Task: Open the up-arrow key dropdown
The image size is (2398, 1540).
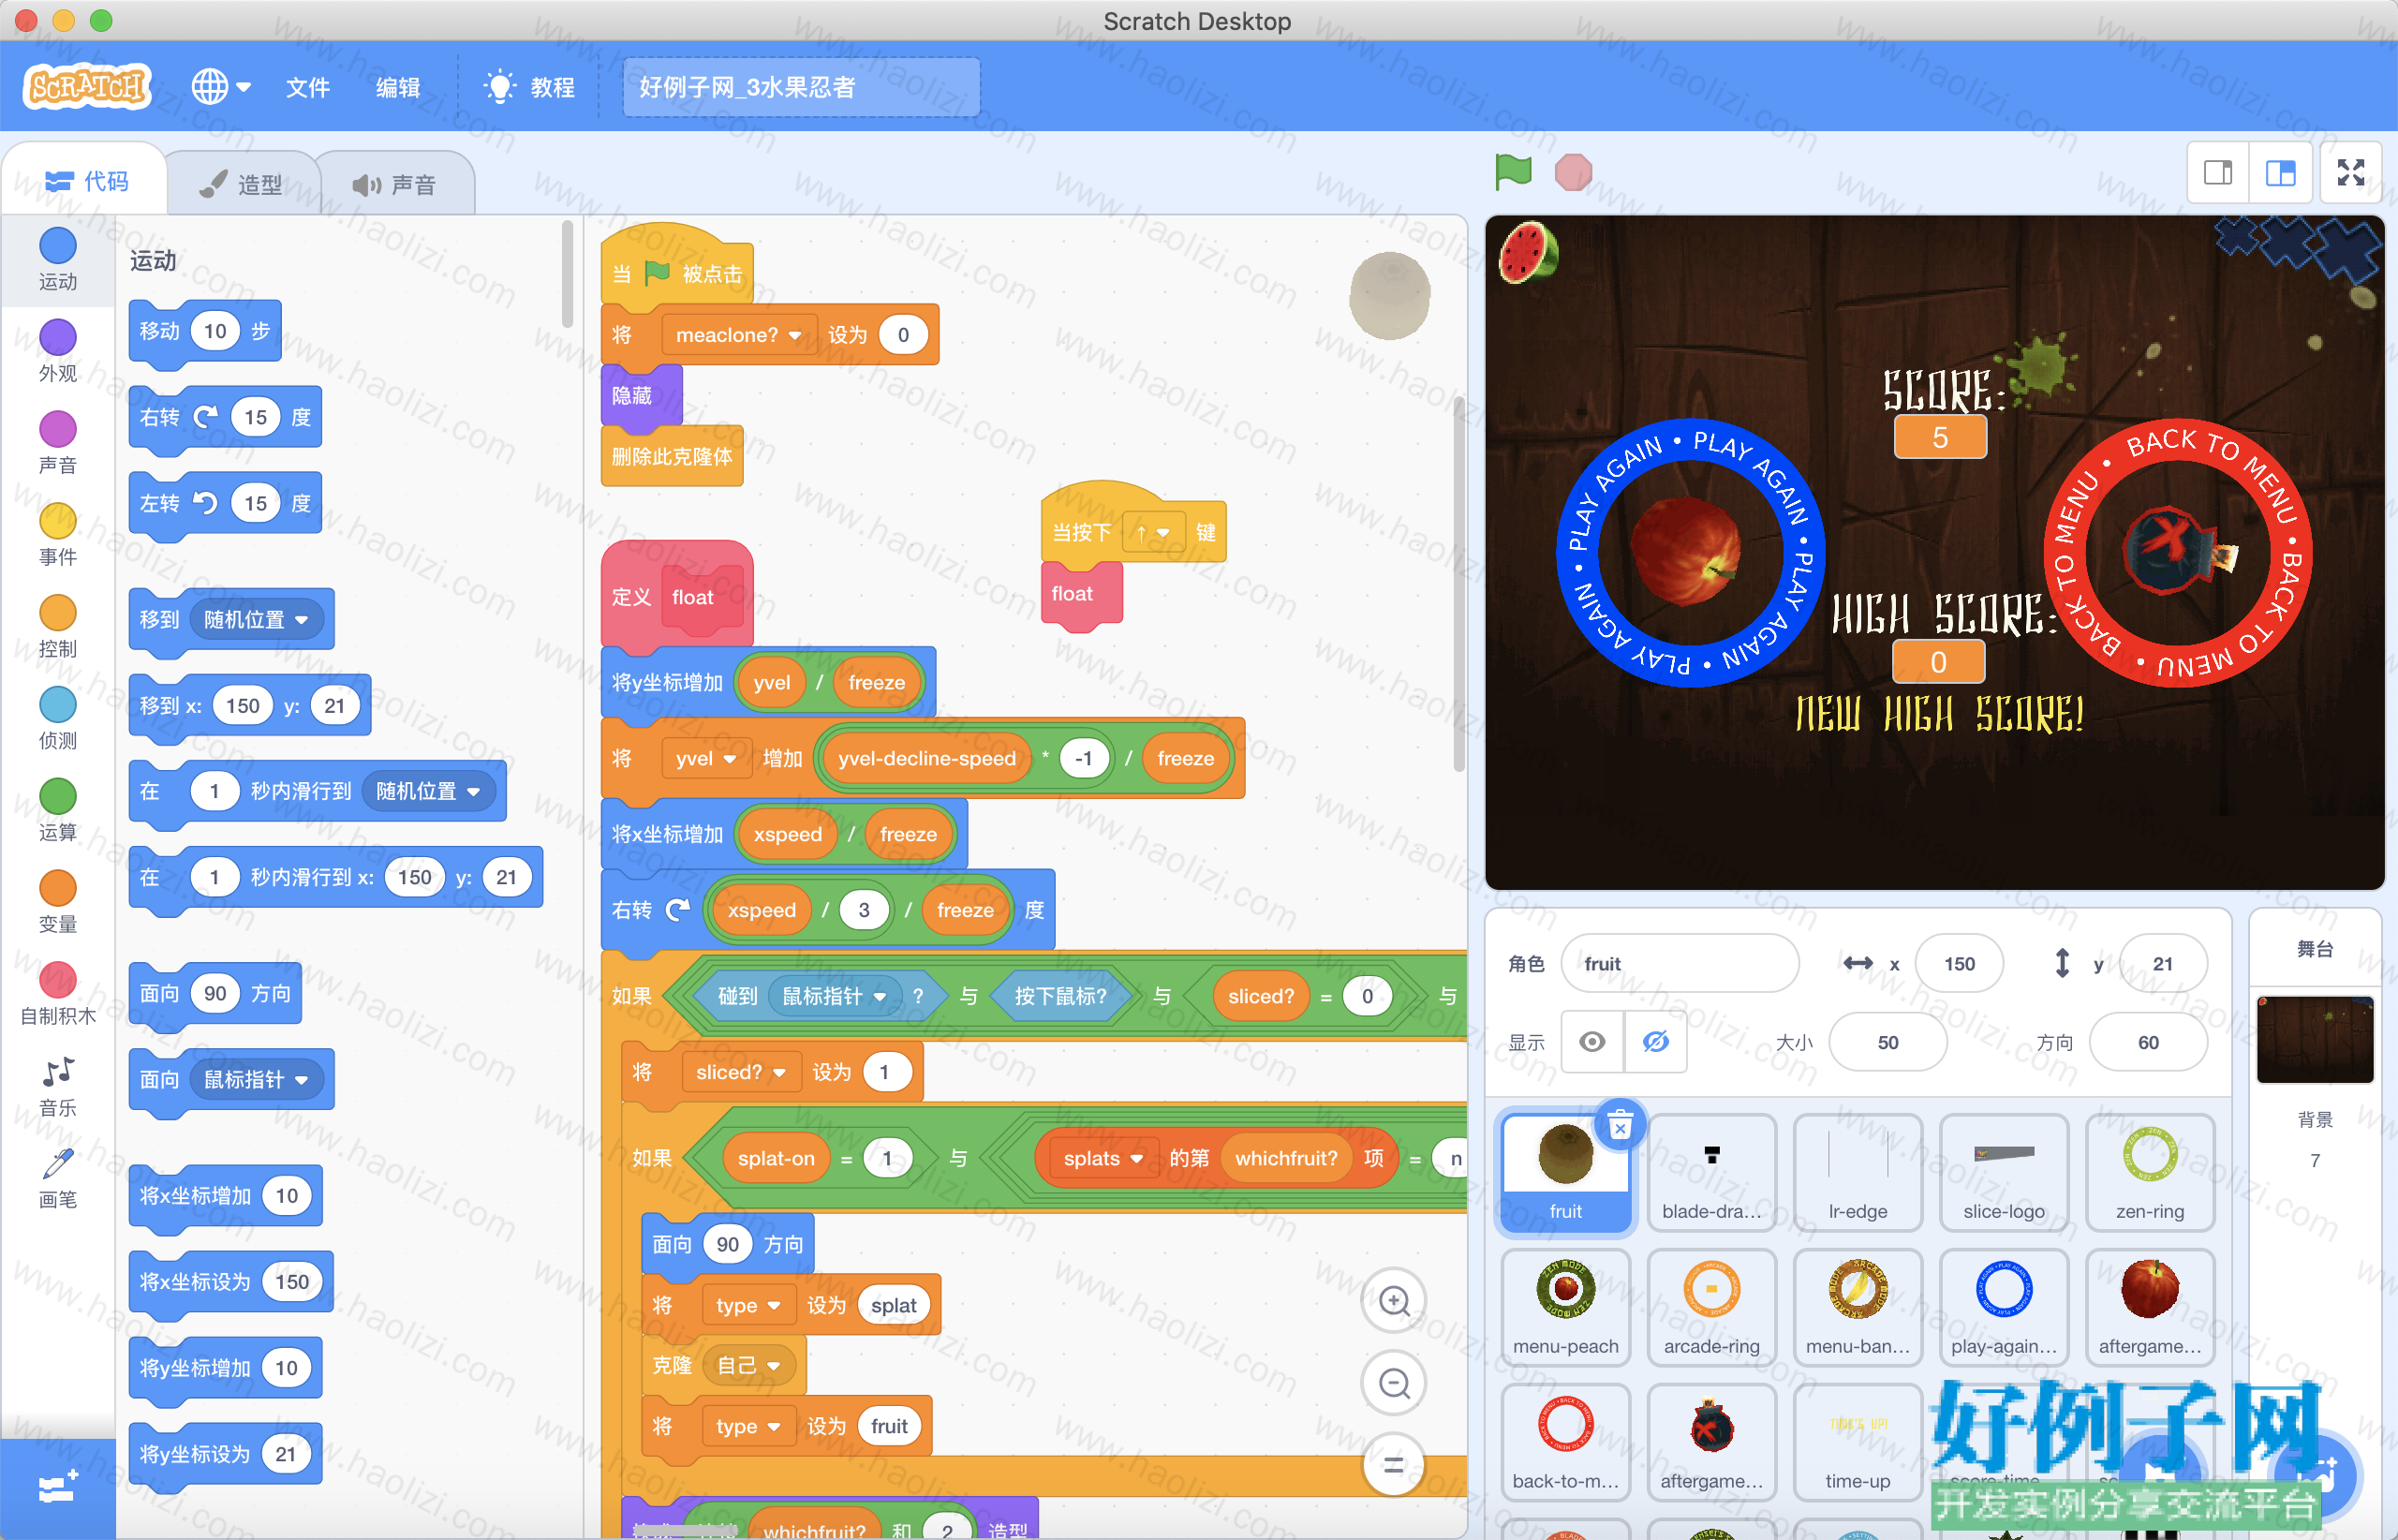Action: (1153, 533)
